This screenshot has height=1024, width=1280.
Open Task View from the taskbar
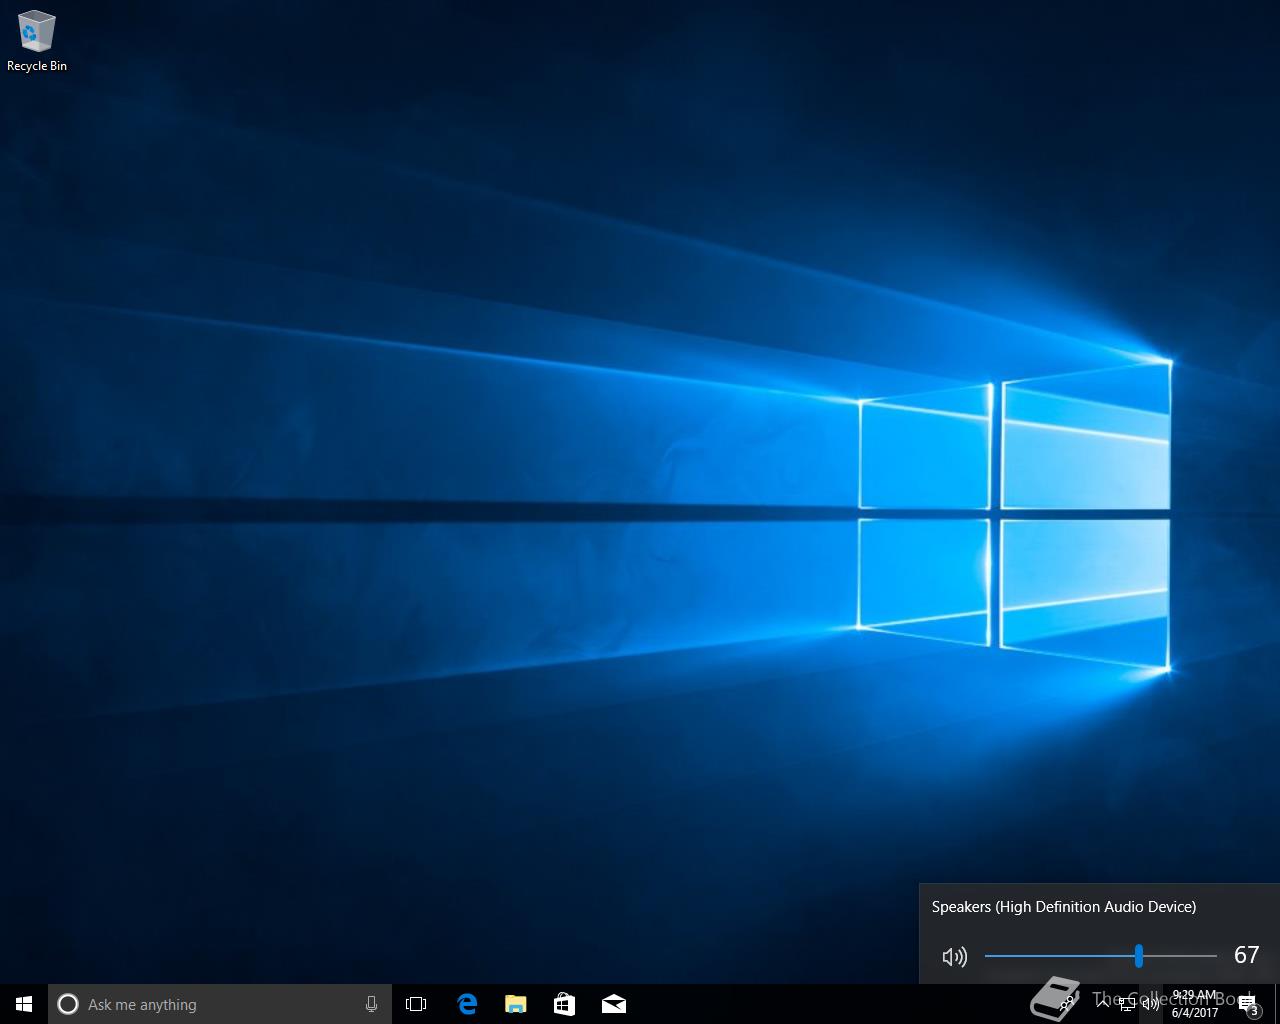click(416, 1004)
